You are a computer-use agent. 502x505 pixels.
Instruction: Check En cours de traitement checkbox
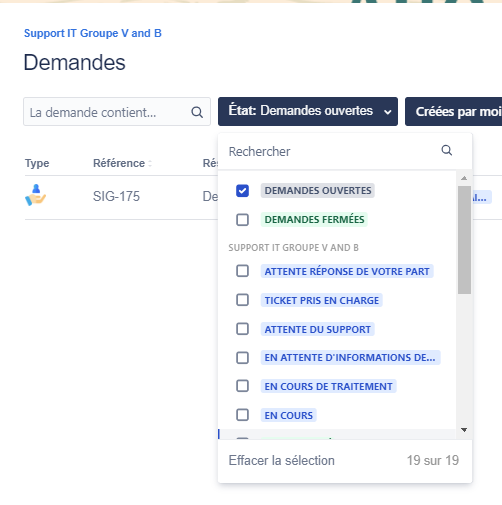[242, 386]
